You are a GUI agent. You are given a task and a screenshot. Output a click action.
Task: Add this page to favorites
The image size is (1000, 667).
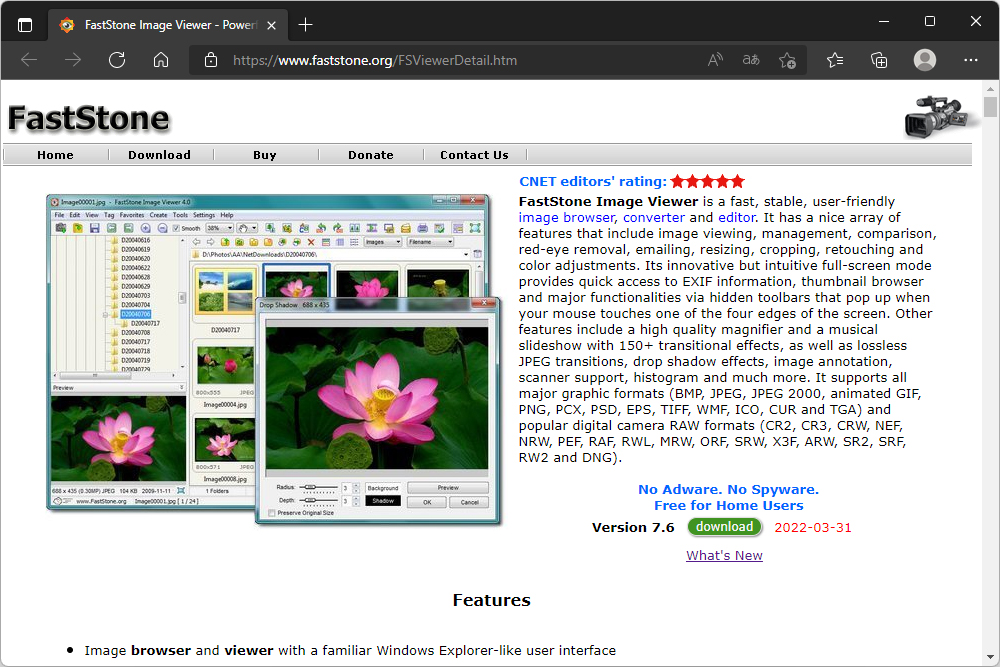787,60
